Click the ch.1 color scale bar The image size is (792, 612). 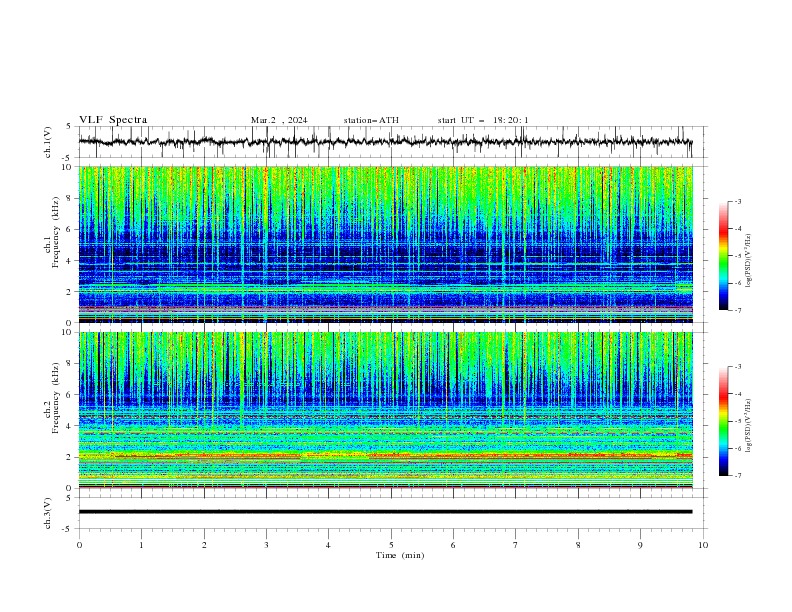tap(723, 256)
